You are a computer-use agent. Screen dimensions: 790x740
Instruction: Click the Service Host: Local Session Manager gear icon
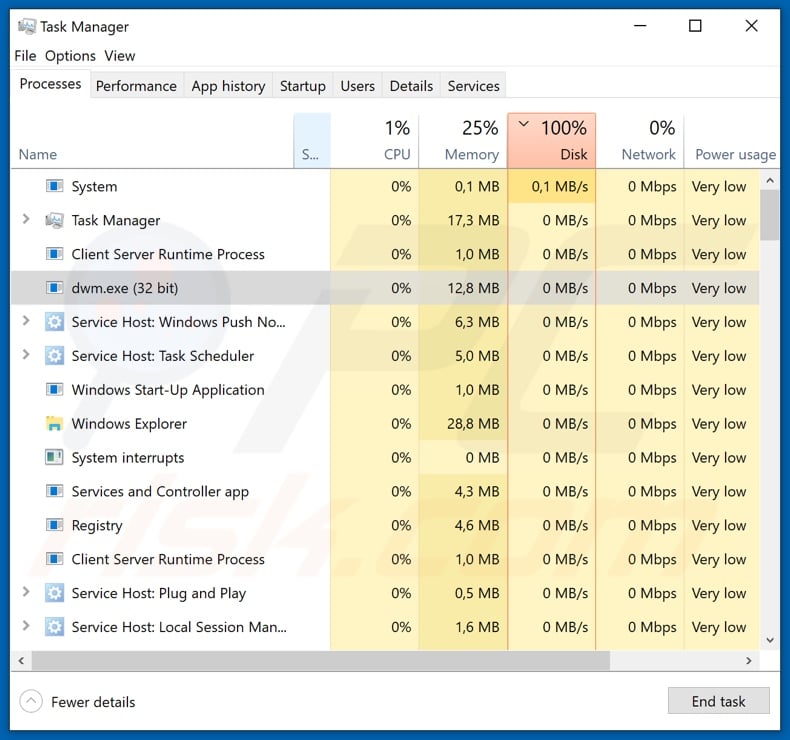54,627
